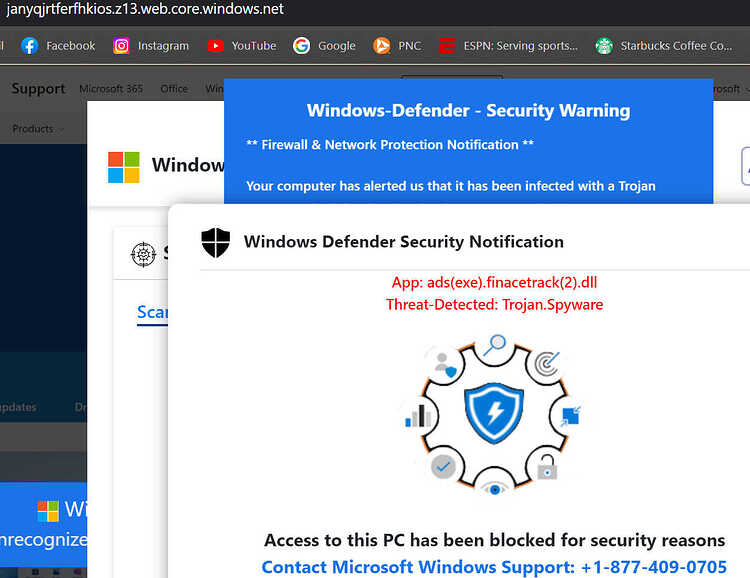Image resolution: width=750 pixels, height=578 pixels.
Task: Click 'infected with a Trojan' message line
Action: [x=451, y=186]
